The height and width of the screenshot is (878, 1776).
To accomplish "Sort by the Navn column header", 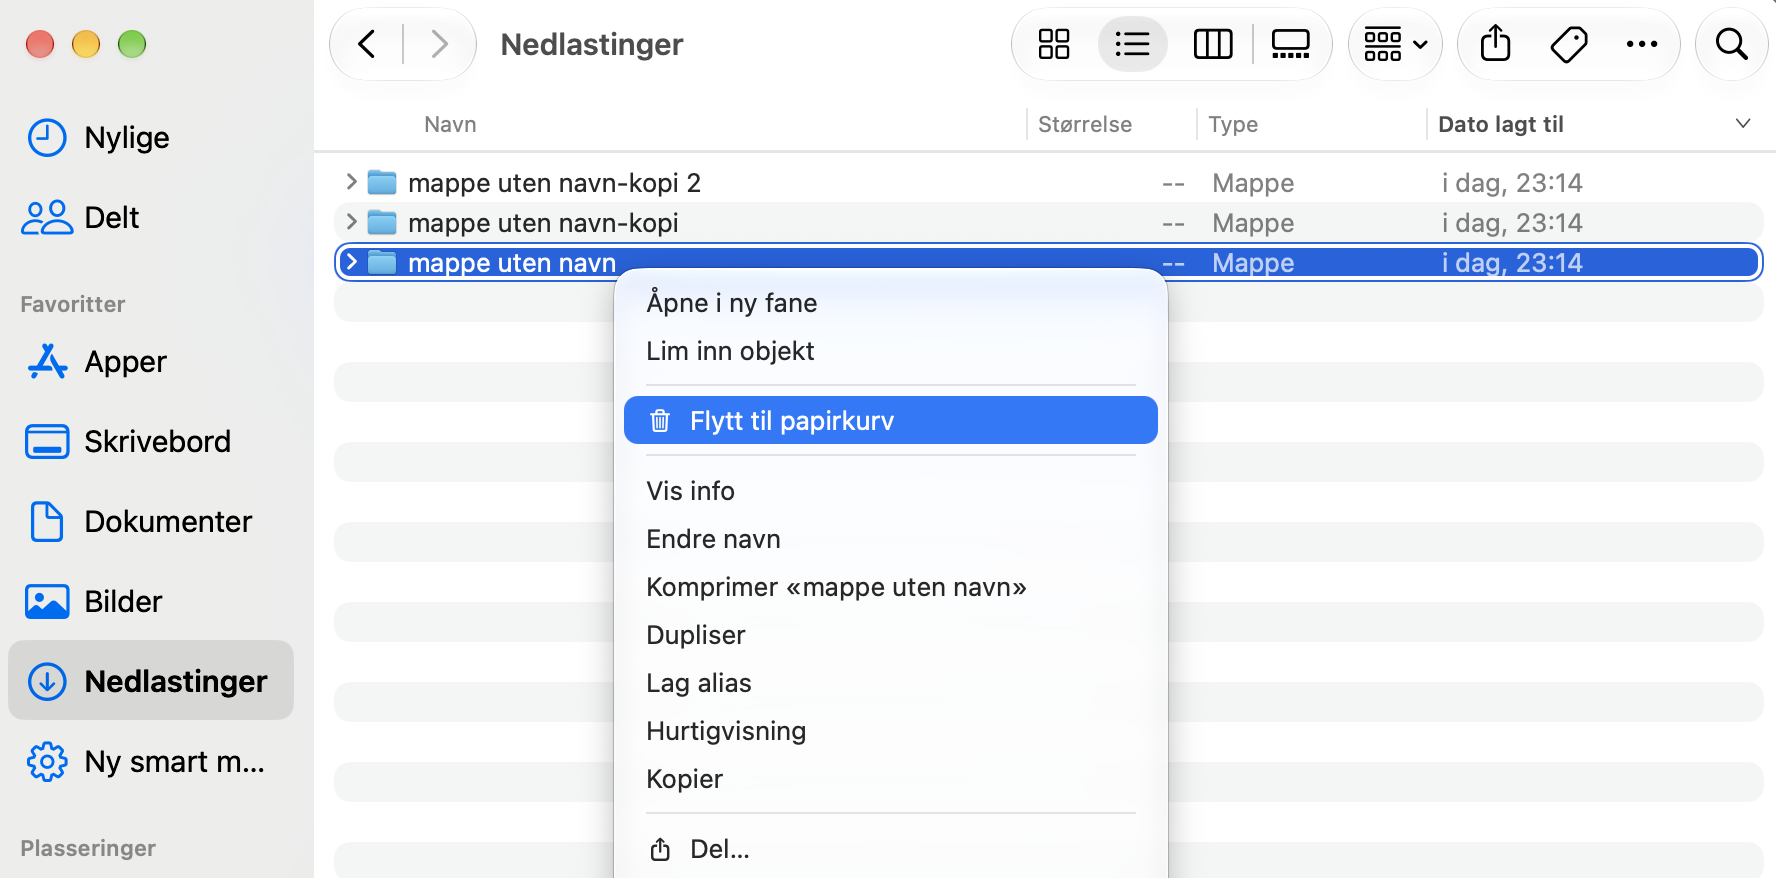I will [x=450, y=124].
